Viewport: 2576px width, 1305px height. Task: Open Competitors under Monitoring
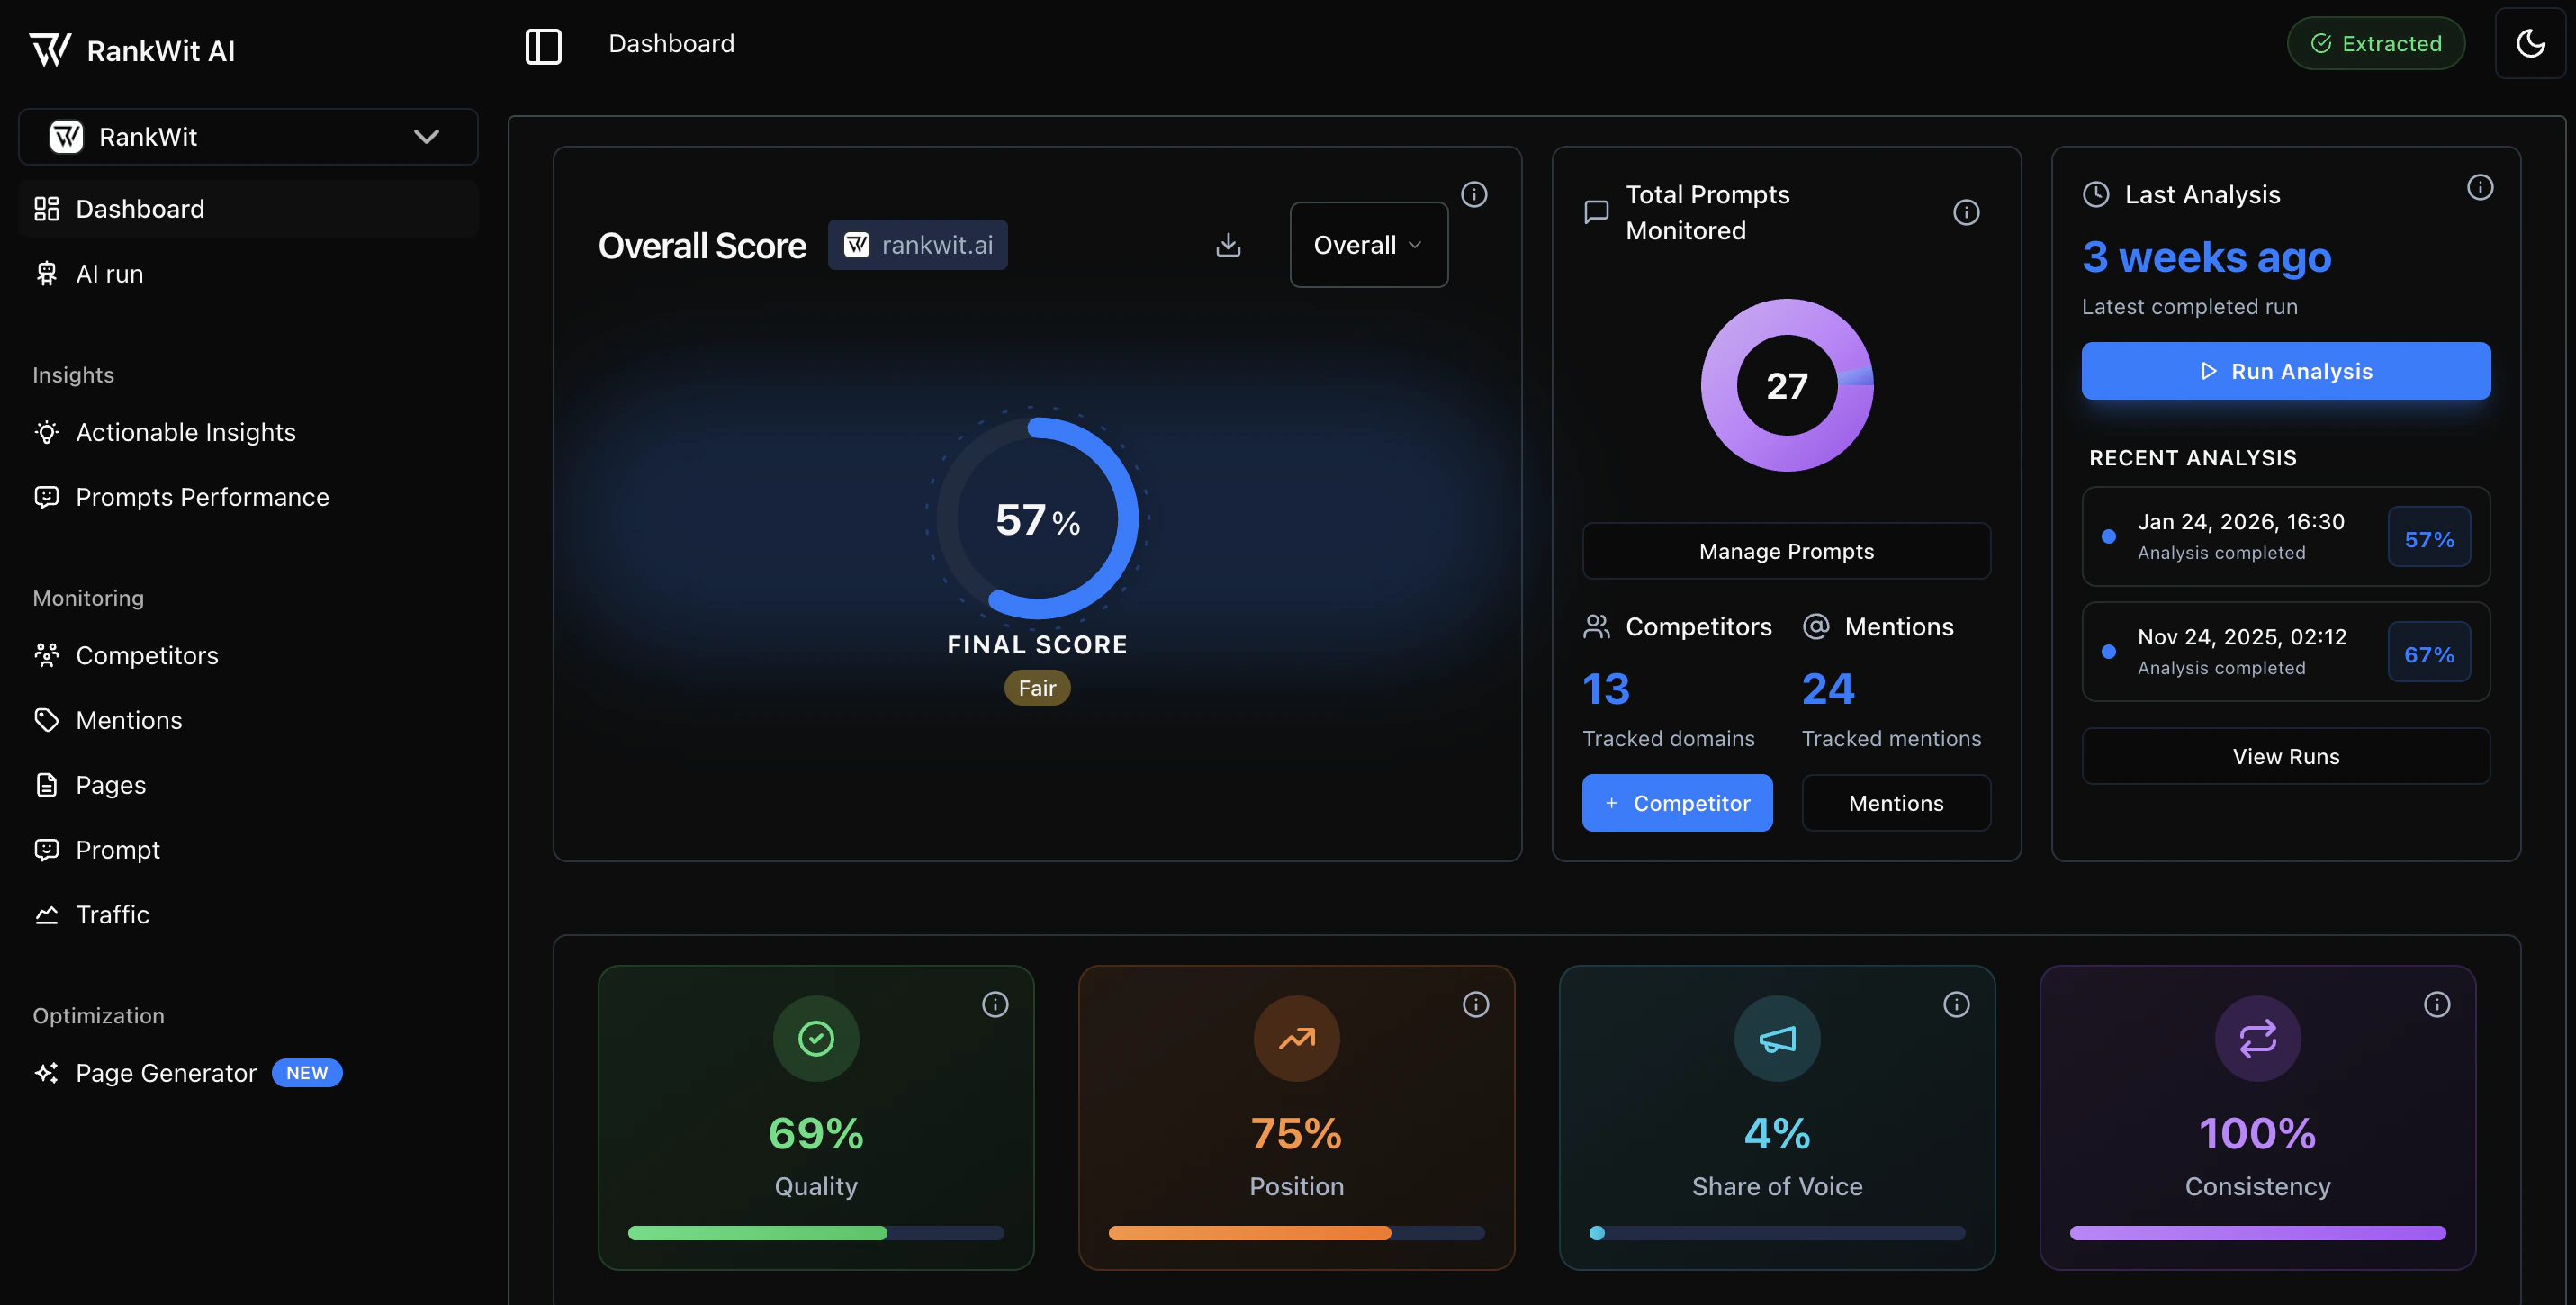[147, 655]
